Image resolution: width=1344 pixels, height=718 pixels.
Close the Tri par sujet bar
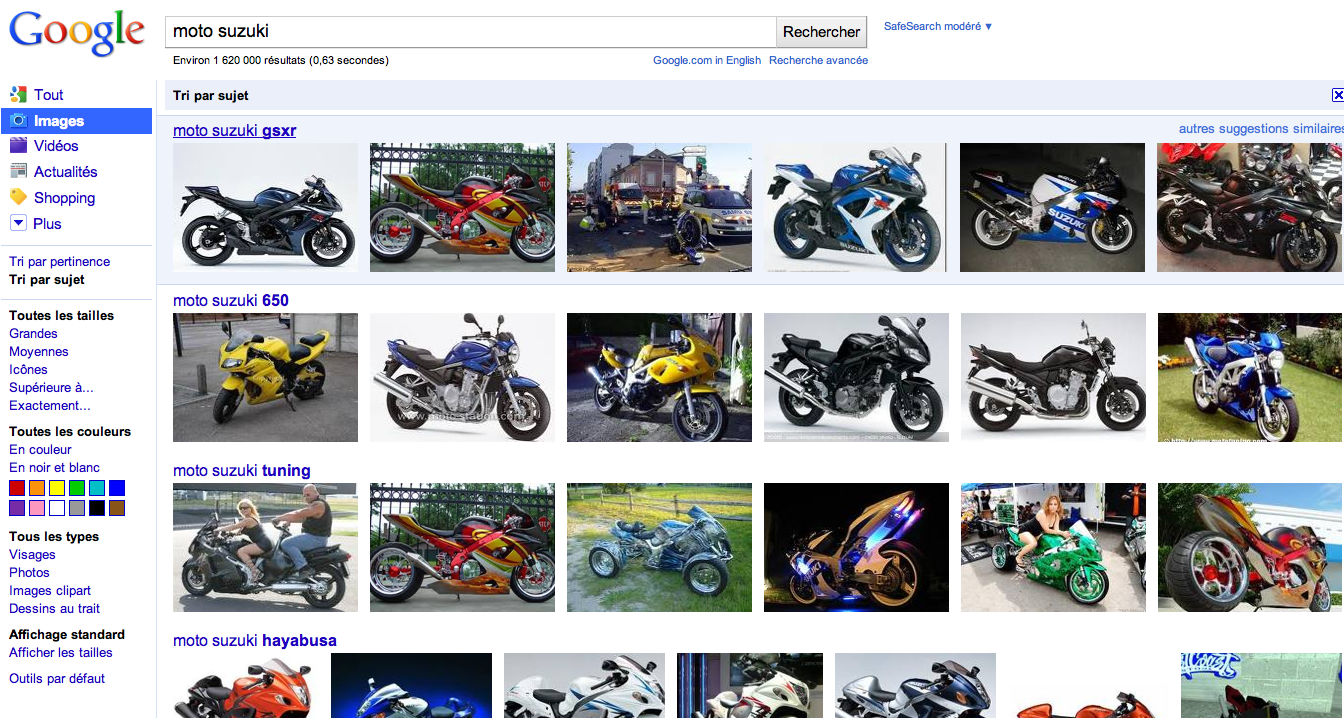1338,95
